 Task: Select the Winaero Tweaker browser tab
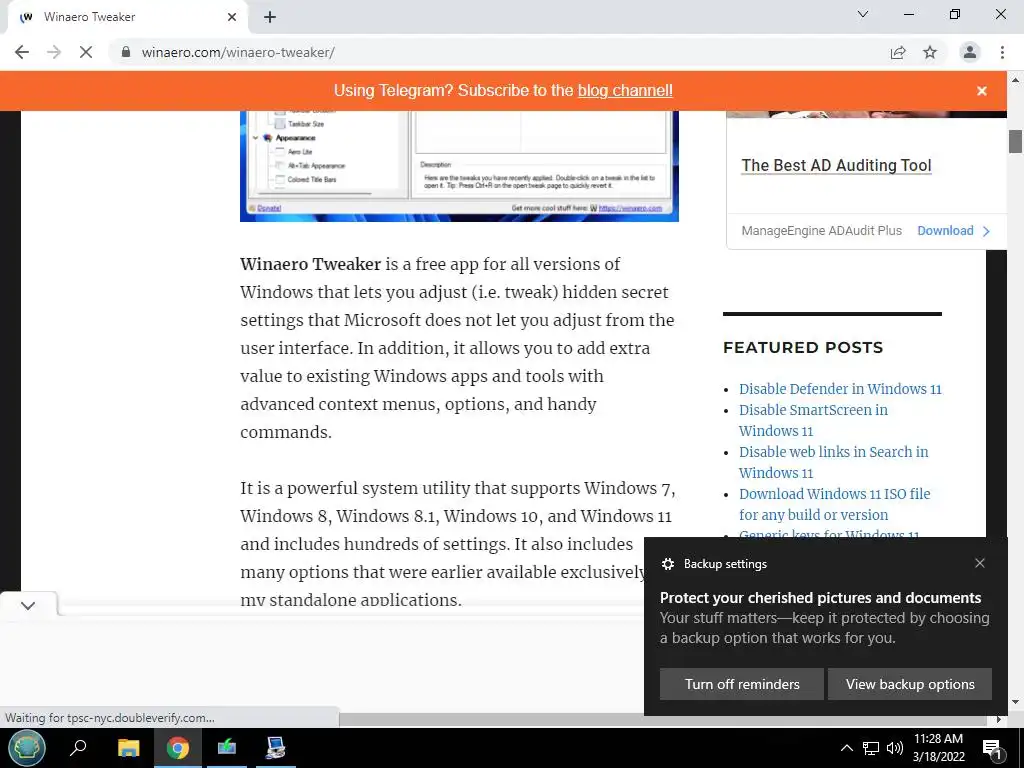coord(129,17)
